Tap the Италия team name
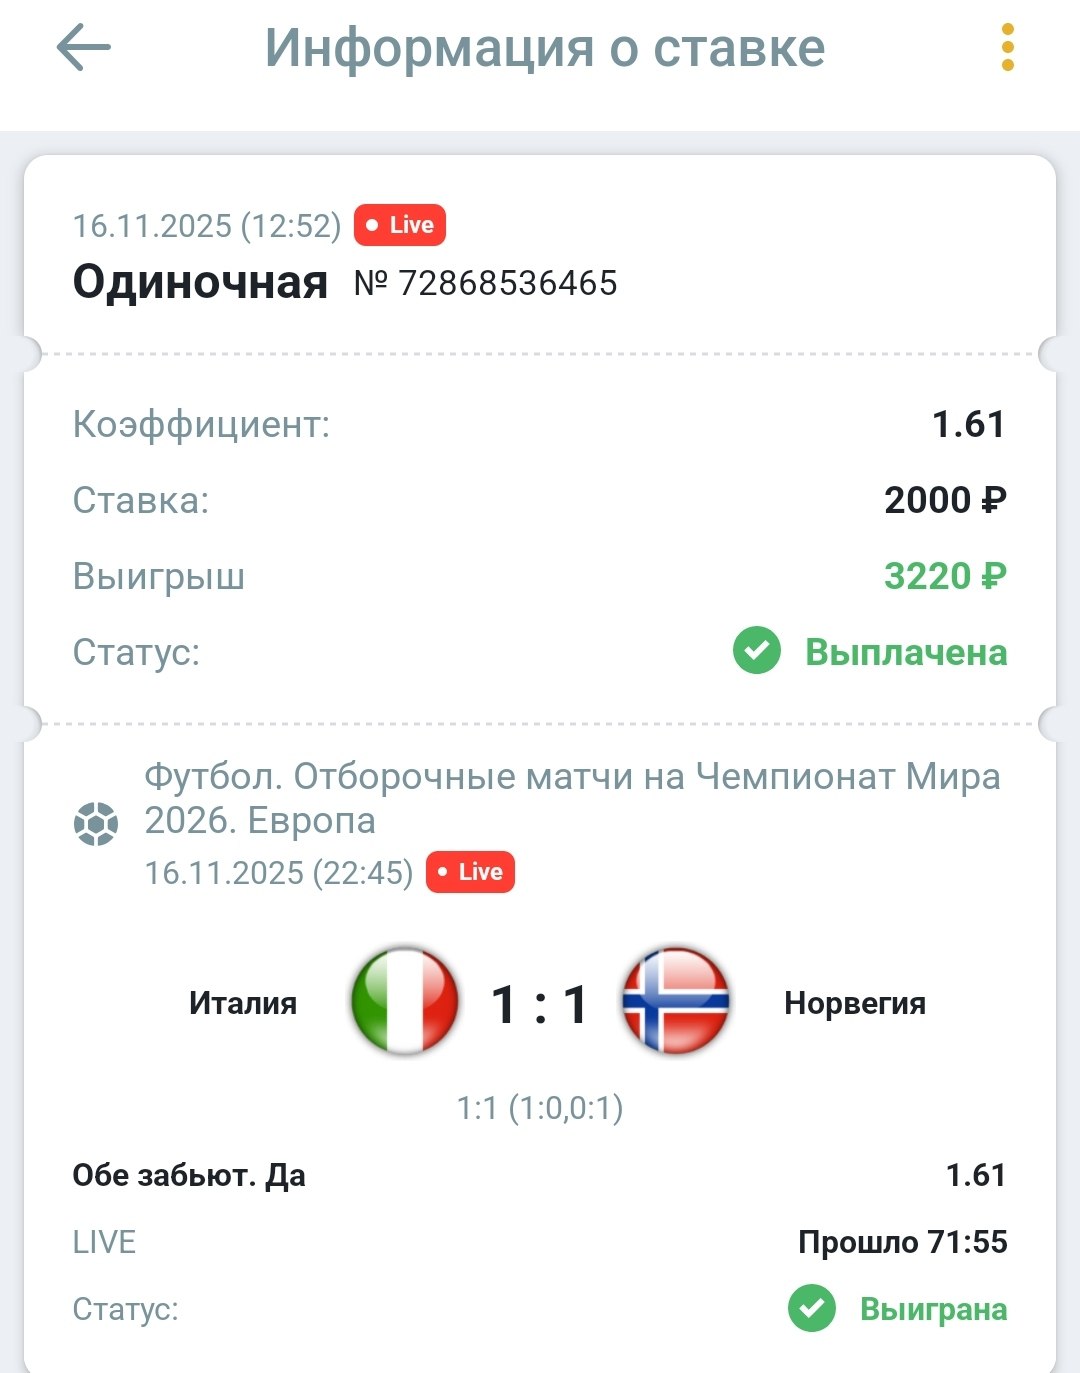The width and height of the screenshot is (1080, 1373). pos(243,1003)
